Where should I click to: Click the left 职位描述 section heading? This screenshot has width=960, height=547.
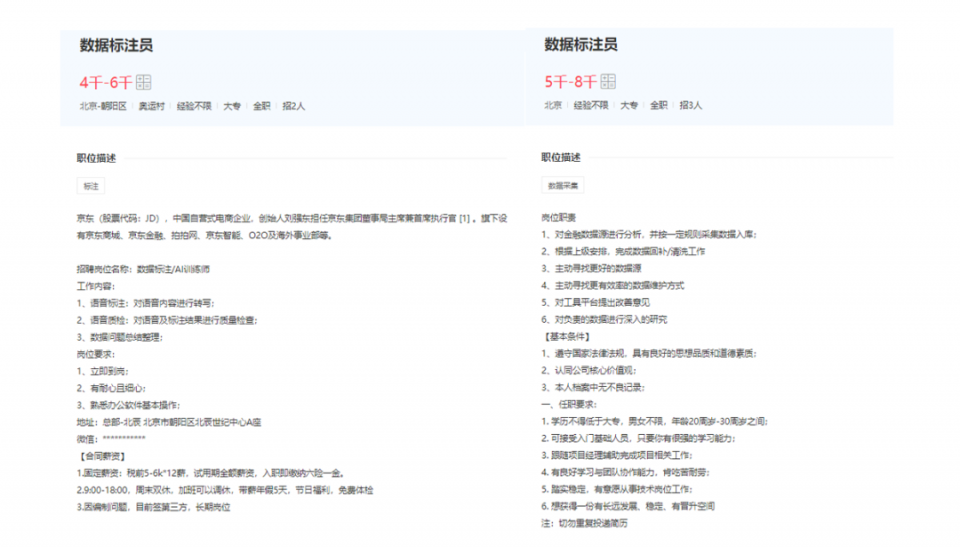coord(96,159)
